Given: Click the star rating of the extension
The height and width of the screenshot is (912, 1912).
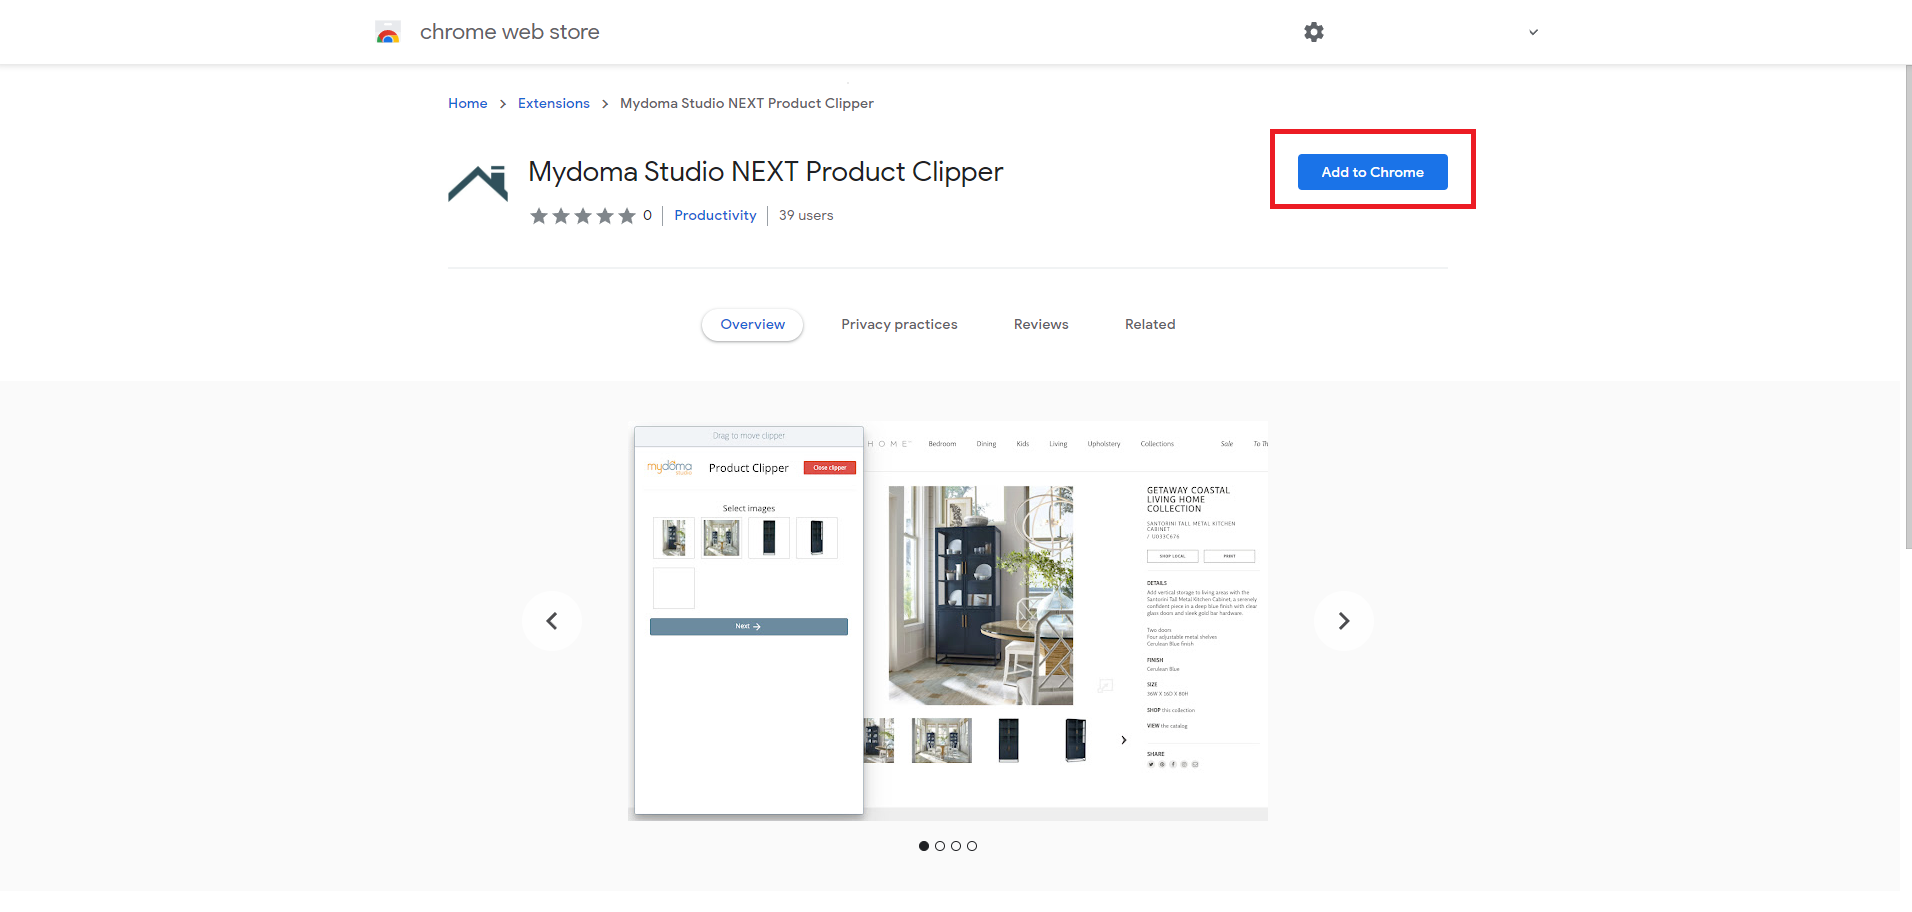Looking at the screenshot, I should (x=583, y=215).
